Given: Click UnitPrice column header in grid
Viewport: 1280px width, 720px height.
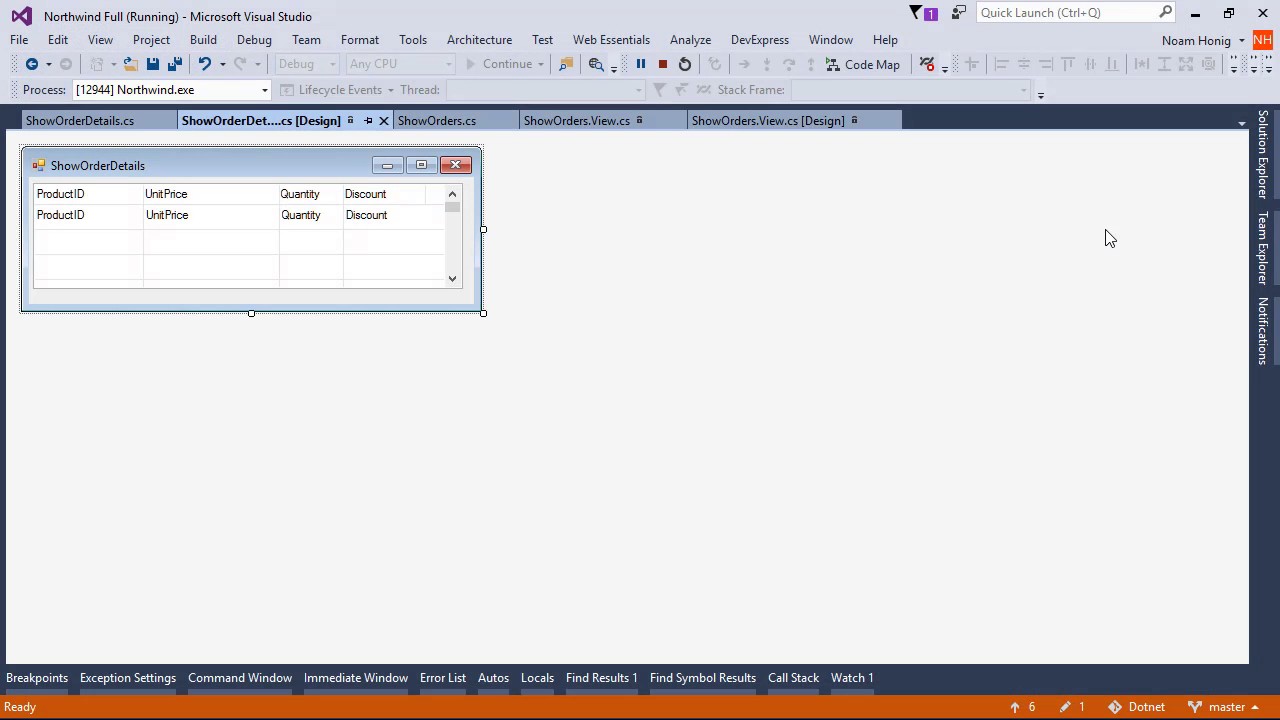Looking at the screenshot, I should [x=211, y=194].
